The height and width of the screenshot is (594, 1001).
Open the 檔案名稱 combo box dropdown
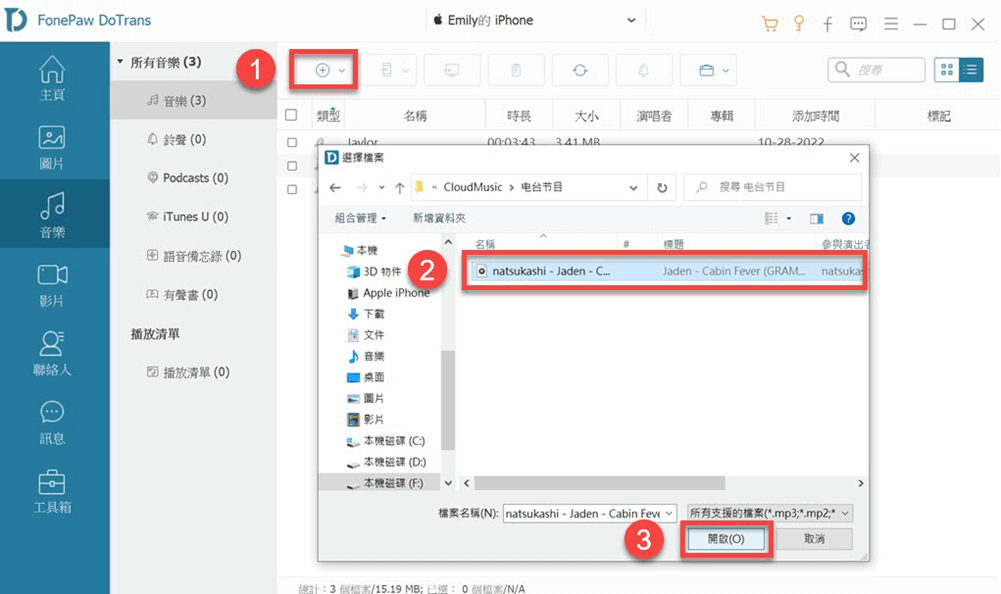[668, 514]
